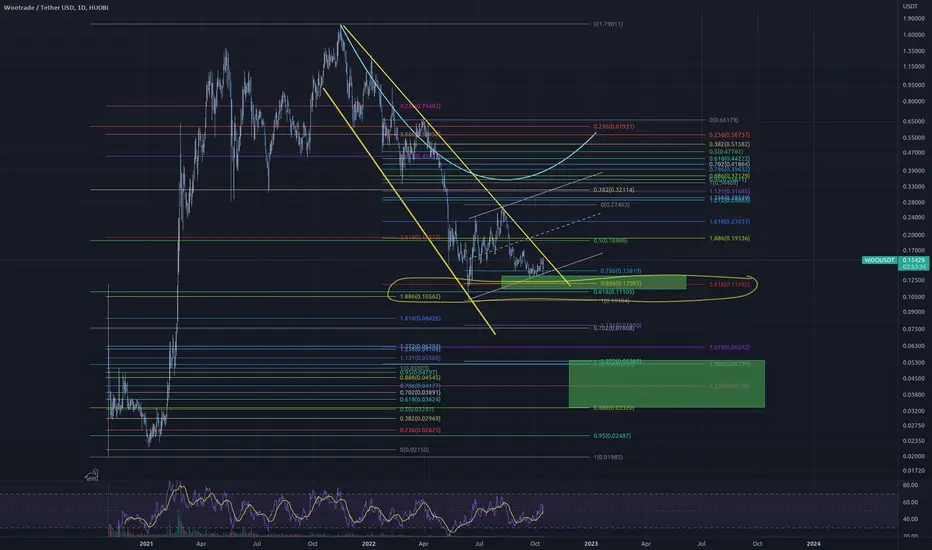Select the 0.618(0.03624) Fibonacci level label

point(420,400)
